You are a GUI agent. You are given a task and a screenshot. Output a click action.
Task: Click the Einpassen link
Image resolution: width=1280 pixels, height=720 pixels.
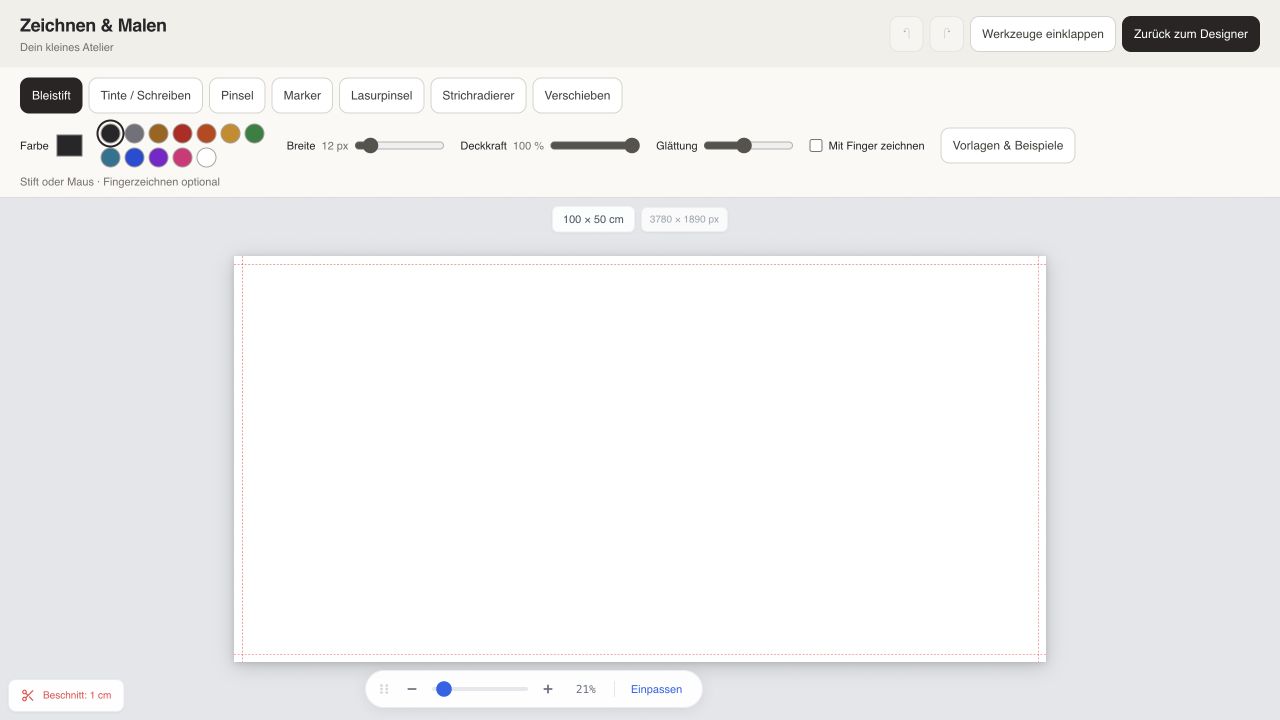[x=656, y=689]
